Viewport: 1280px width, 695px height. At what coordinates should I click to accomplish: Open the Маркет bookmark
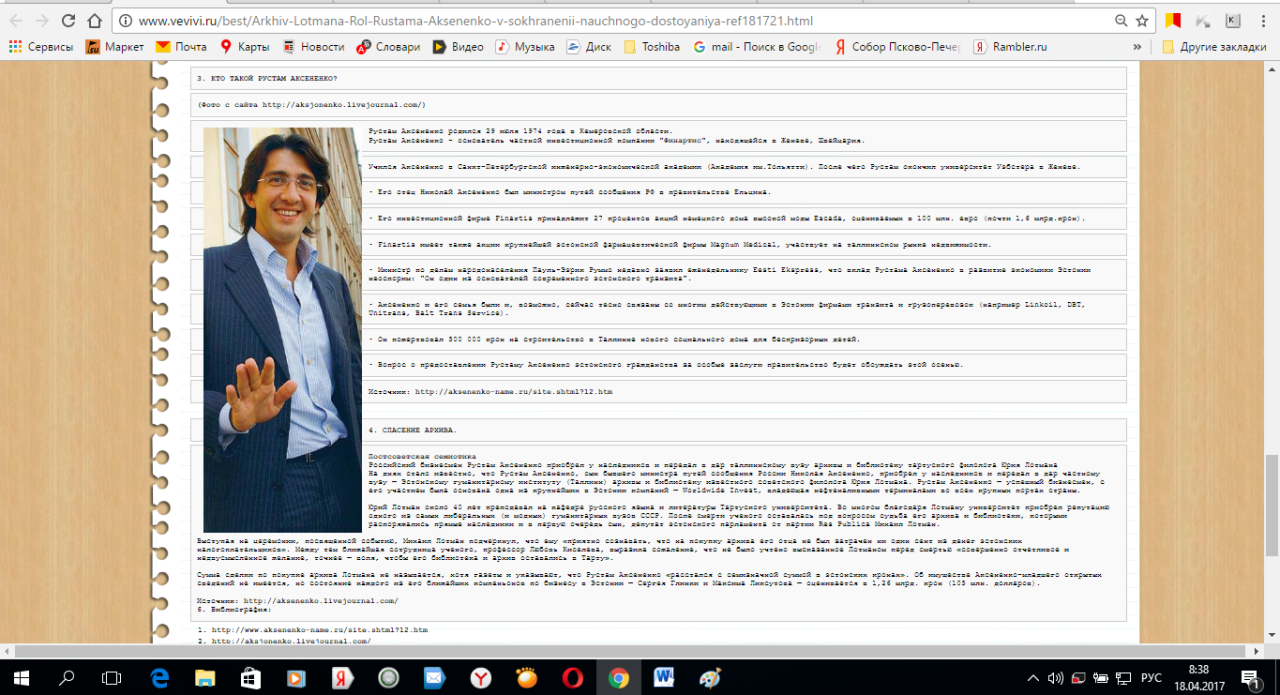click(x=115, y=46)
